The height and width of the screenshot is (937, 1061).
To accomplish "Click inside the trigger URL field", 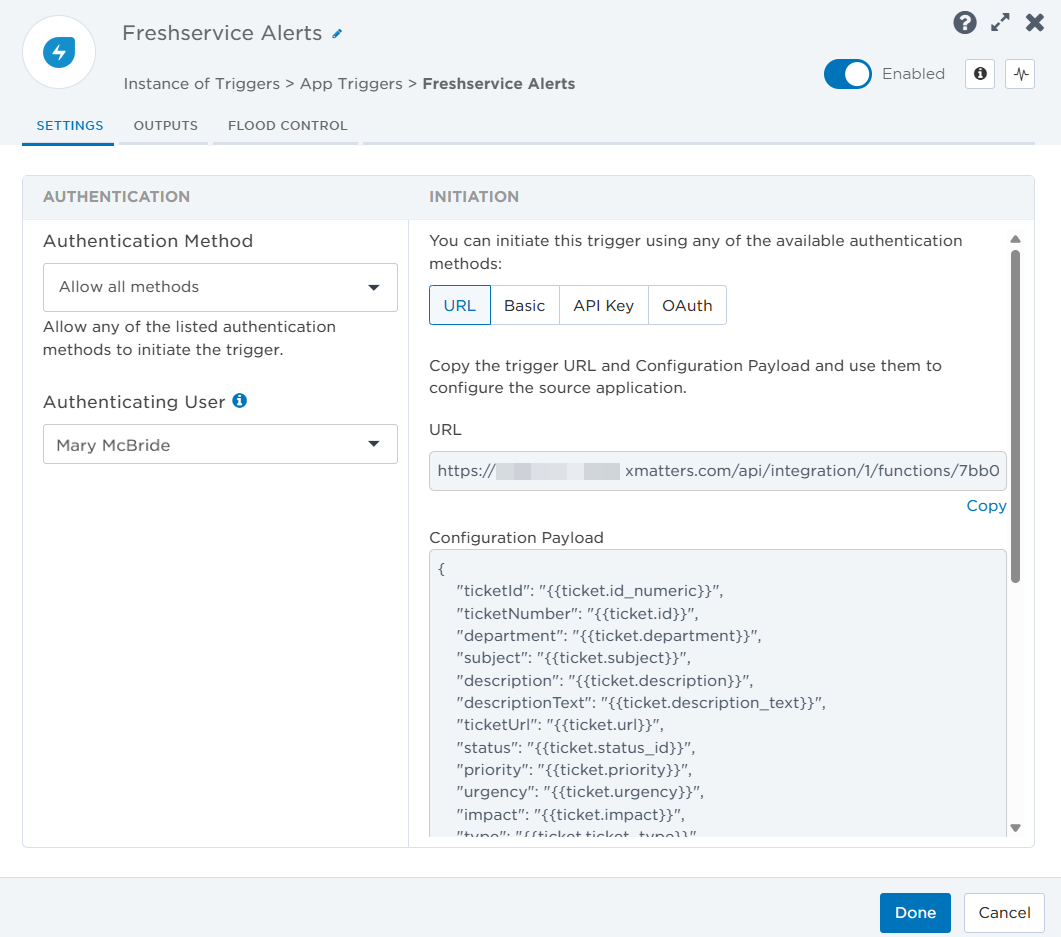I will pos(717,471).
